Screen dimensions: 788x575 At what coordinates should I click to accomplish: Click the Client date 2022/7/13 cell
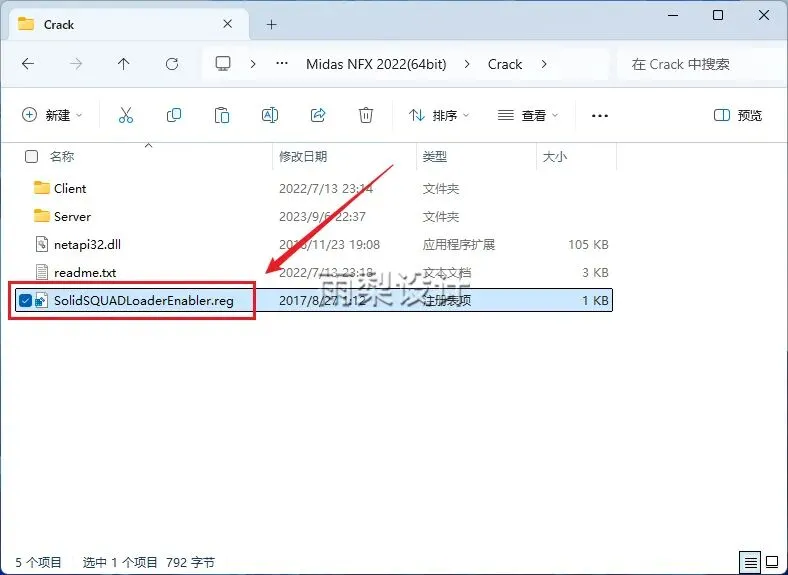pos(326,188)
